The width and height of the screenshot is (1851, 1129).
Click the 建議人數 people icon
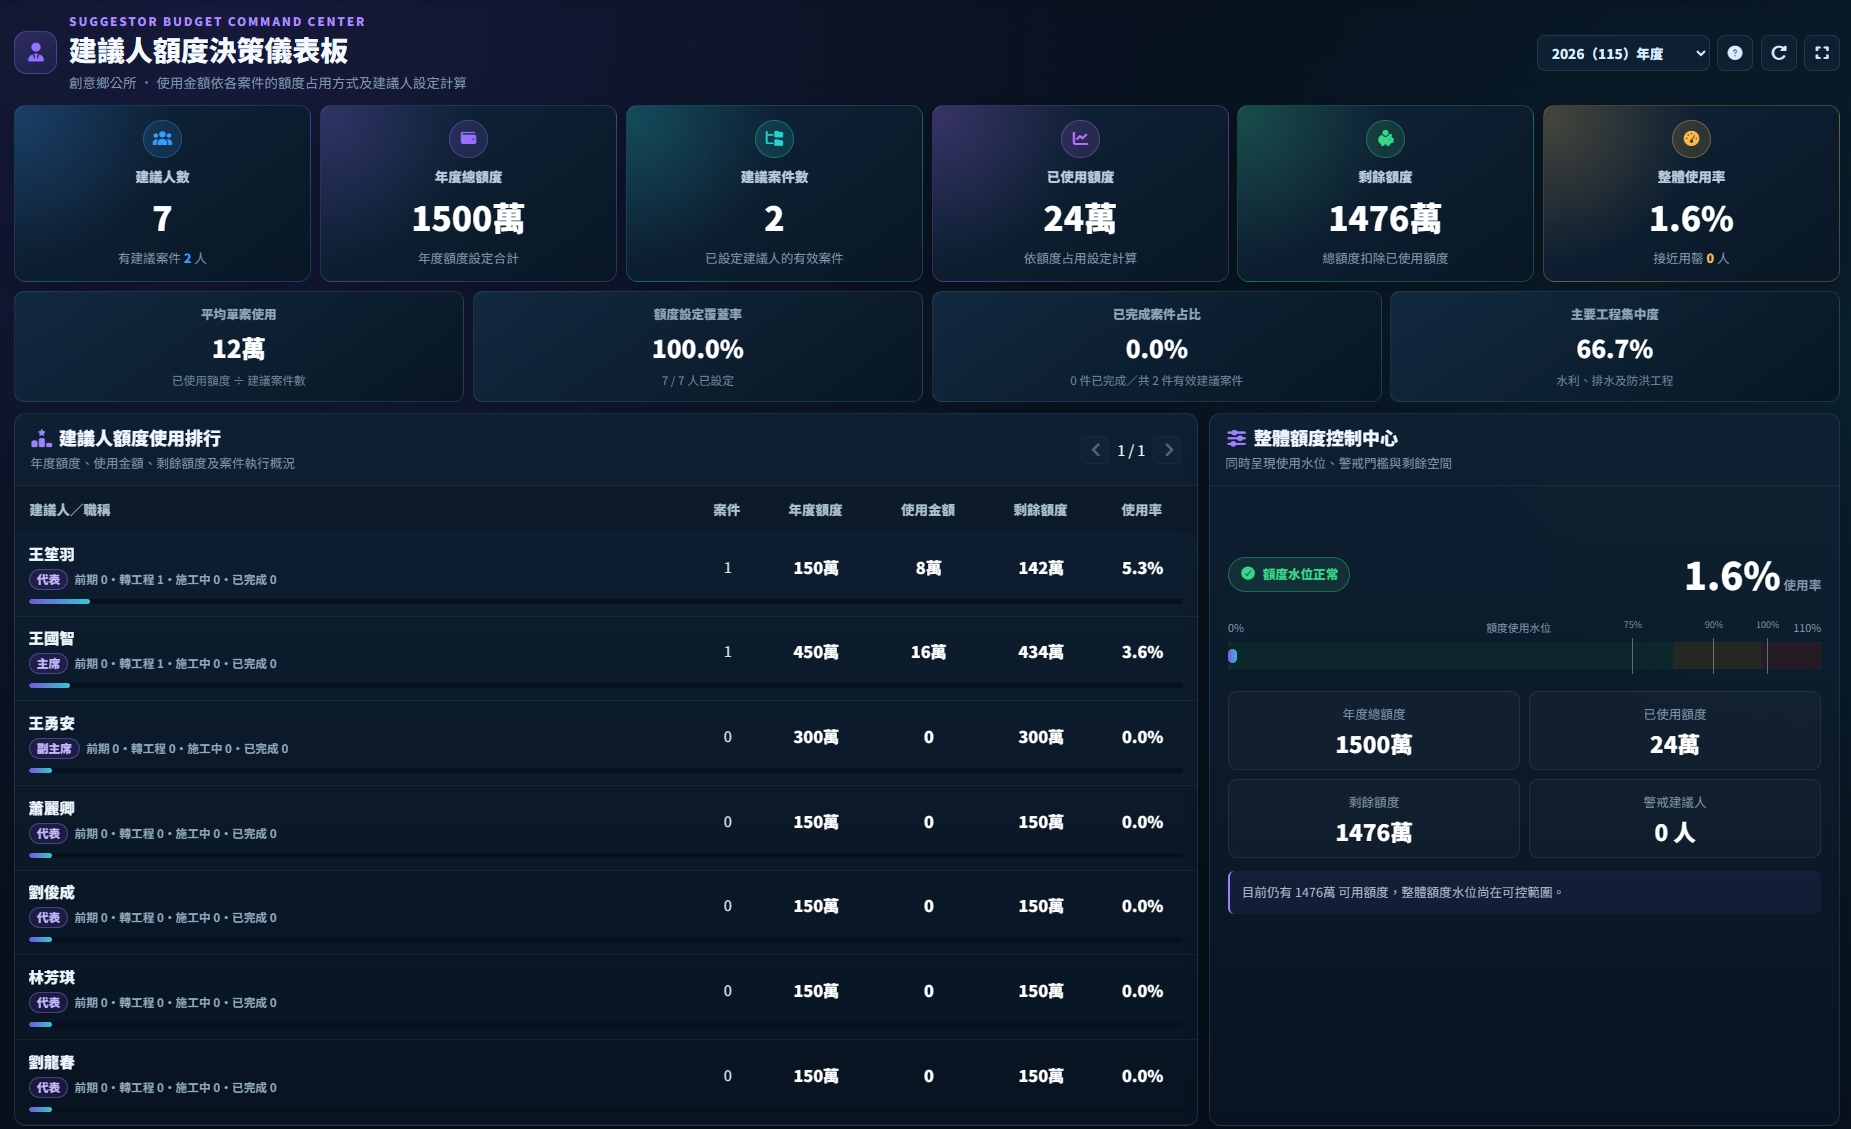(x=162, y=139)
